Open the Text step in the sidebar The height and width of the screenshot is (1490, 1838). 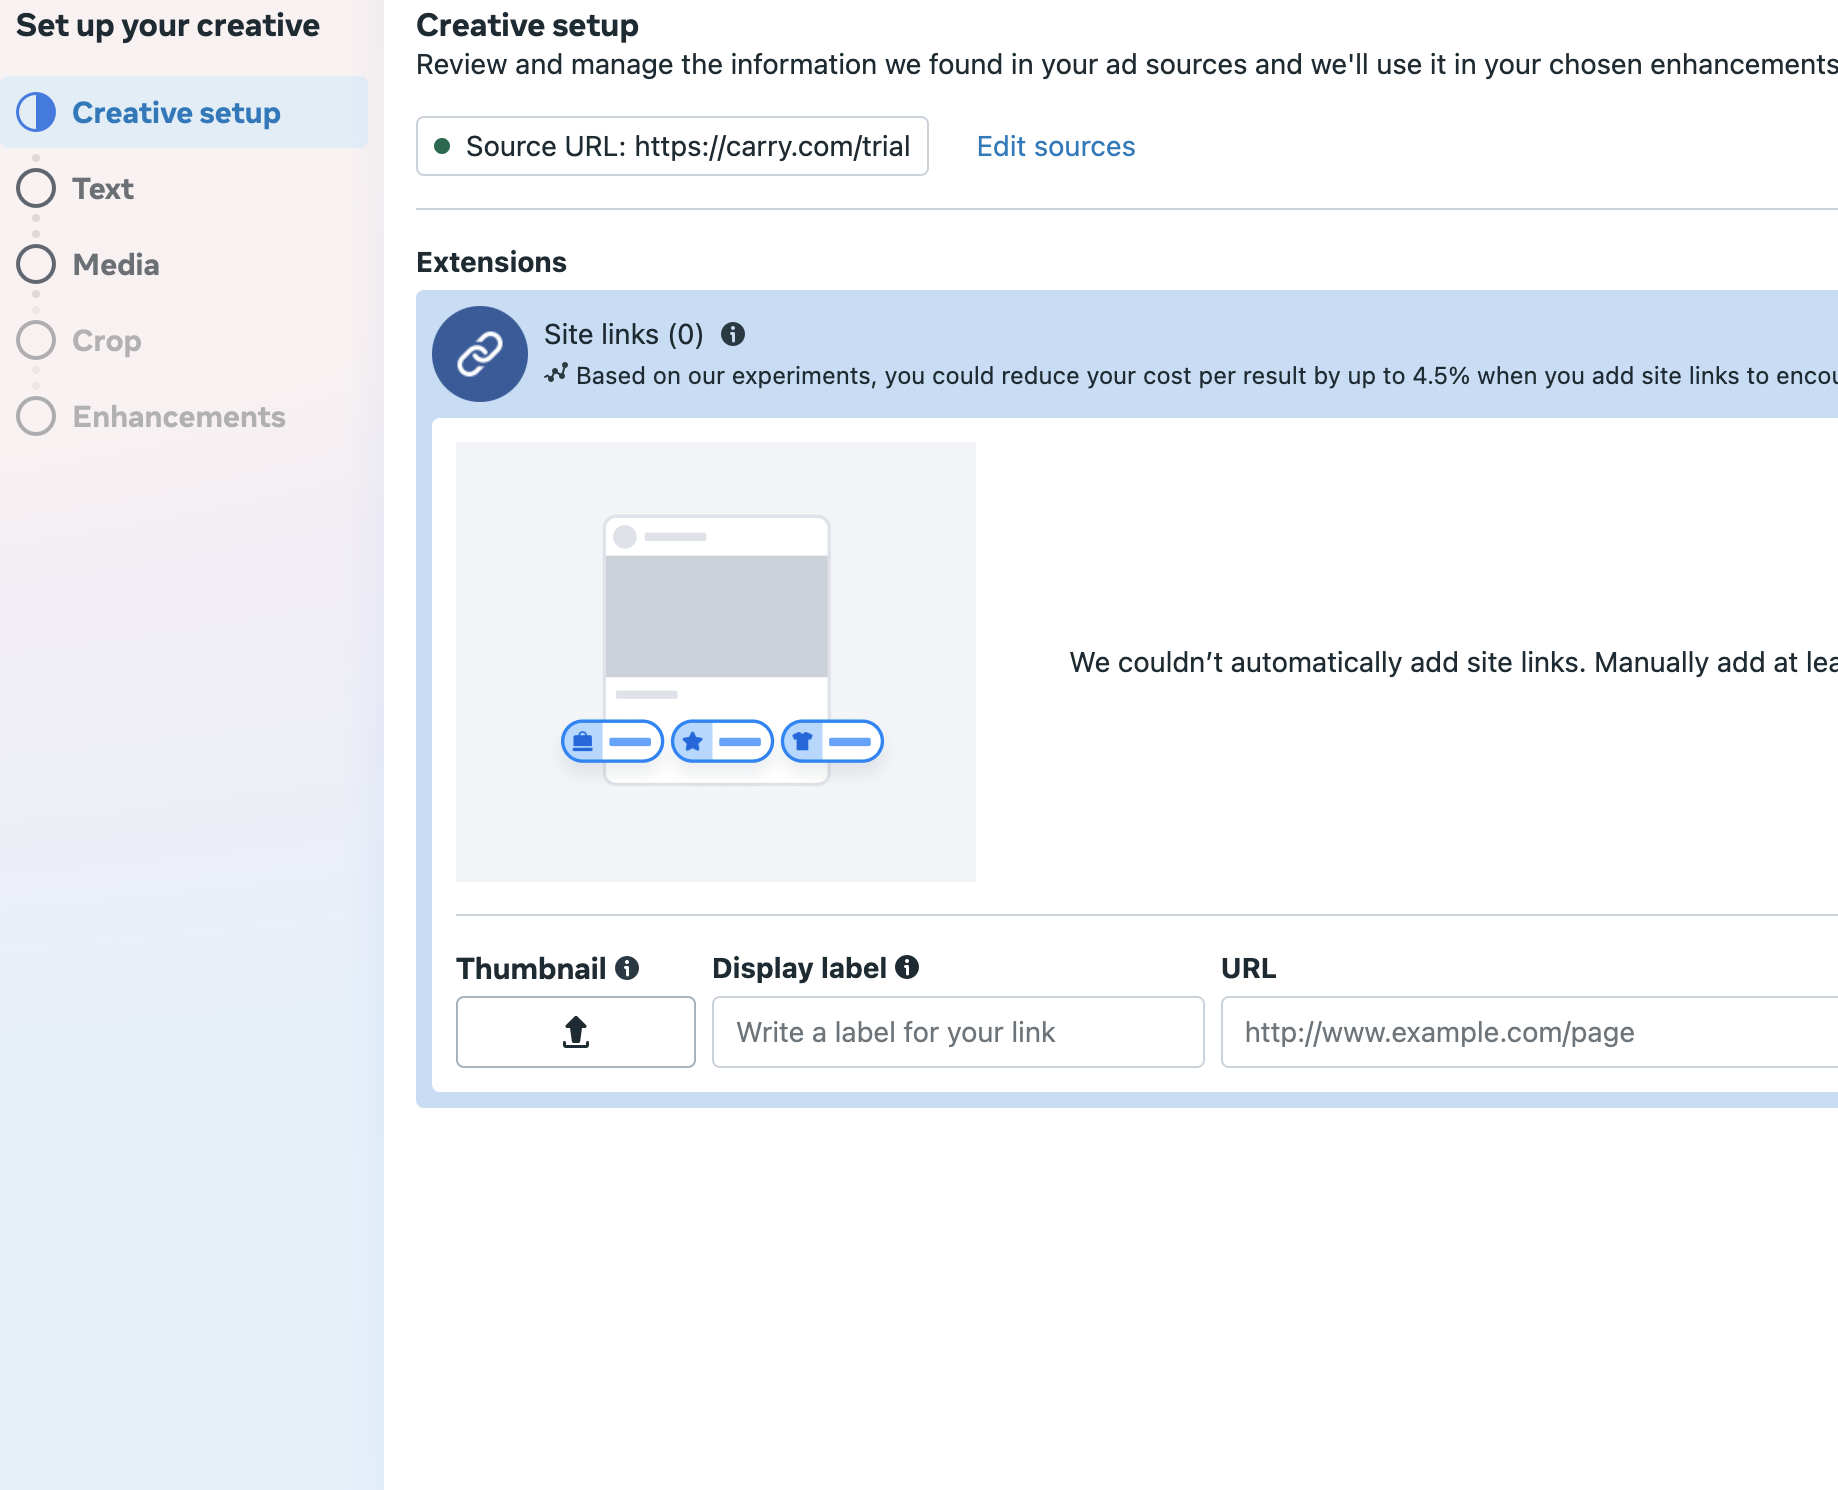click(x=102, y=188)
